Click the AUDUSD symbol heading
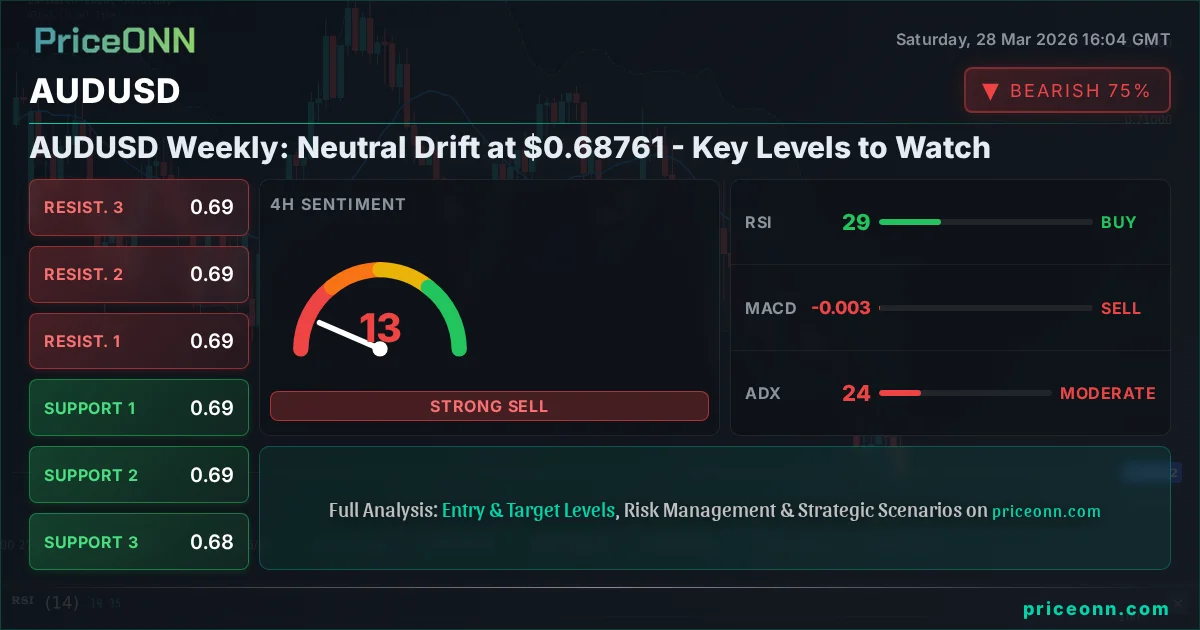Image resolution: width=1200 pixels, height=630 pixels. click(x=104, y=91)
